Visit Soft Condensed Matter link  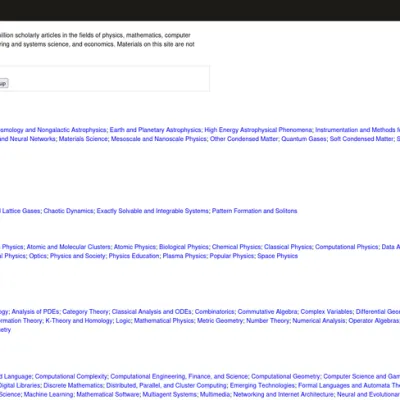pyautogui.click(x=361, y=139)
